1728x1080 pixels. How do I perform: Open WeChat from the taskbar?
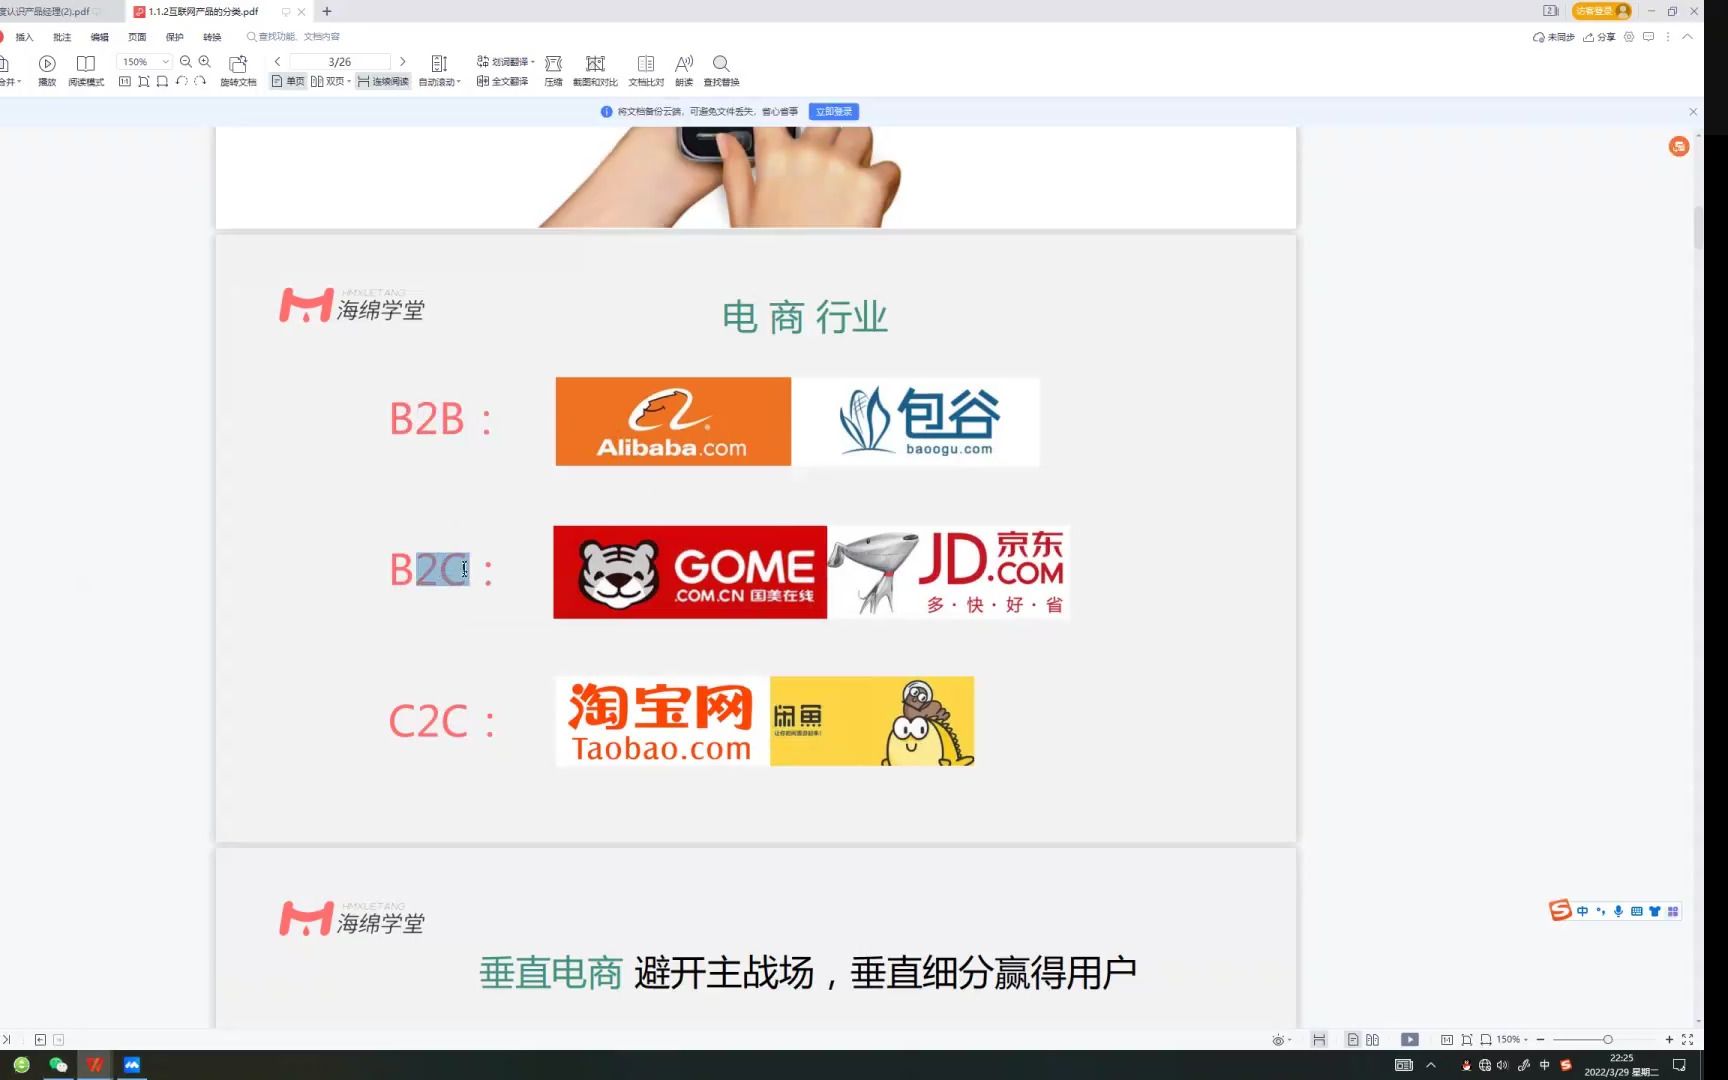[x=58, y=1065]
